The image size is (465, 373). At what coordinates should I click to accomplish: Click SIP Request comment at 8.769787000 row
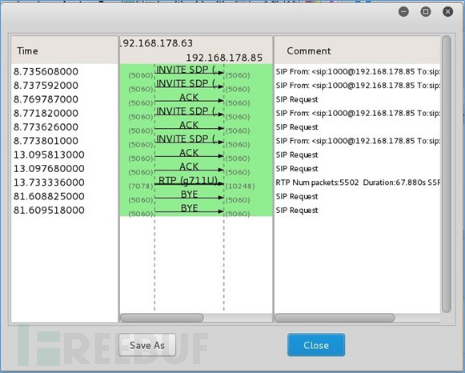297,99
